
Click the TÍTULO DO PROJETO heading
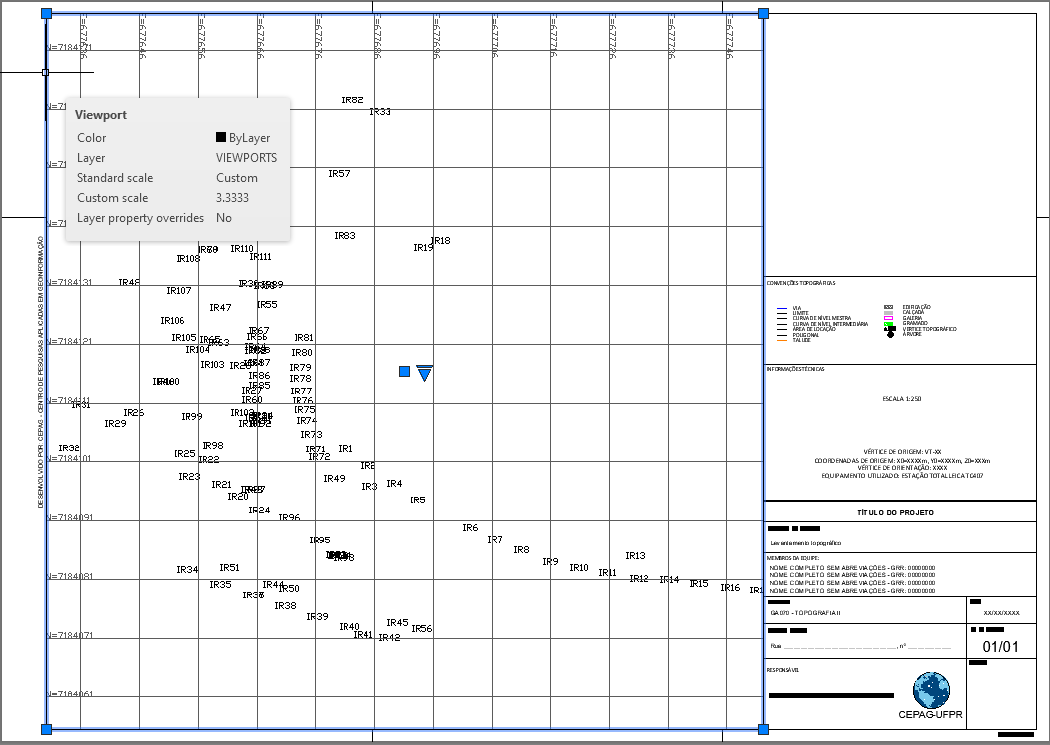tap(895, 512)
